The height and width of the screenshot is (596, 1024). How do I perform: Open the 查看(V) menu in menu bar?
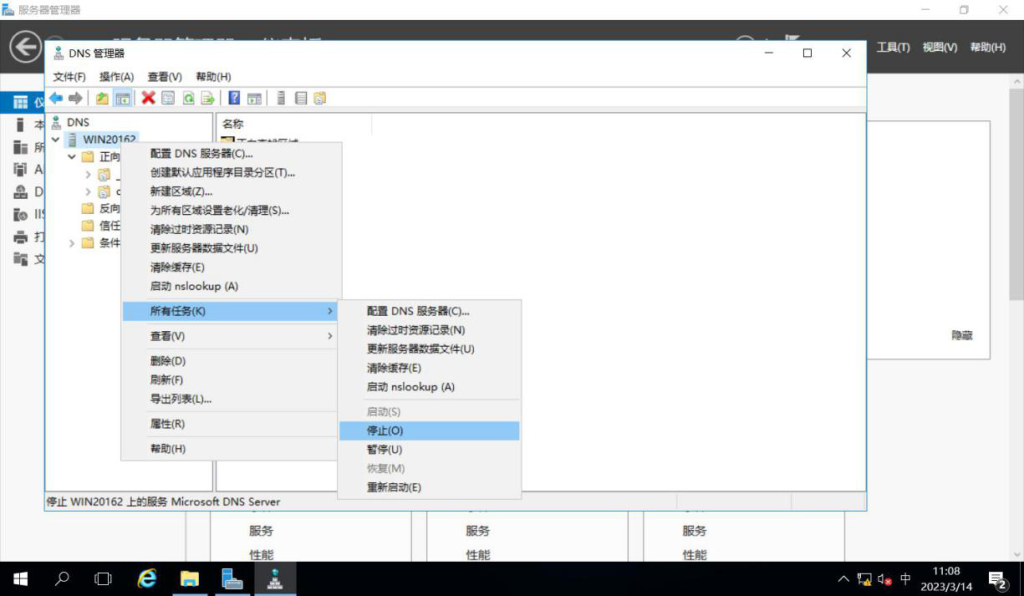165,76
